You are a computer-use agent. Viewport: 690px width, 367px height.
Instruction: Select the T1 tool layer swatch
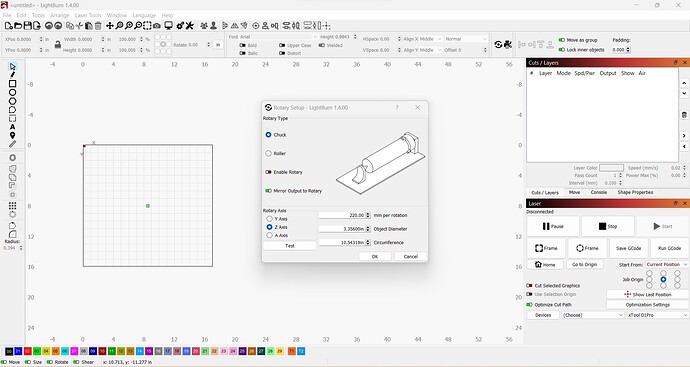(292, 351)
